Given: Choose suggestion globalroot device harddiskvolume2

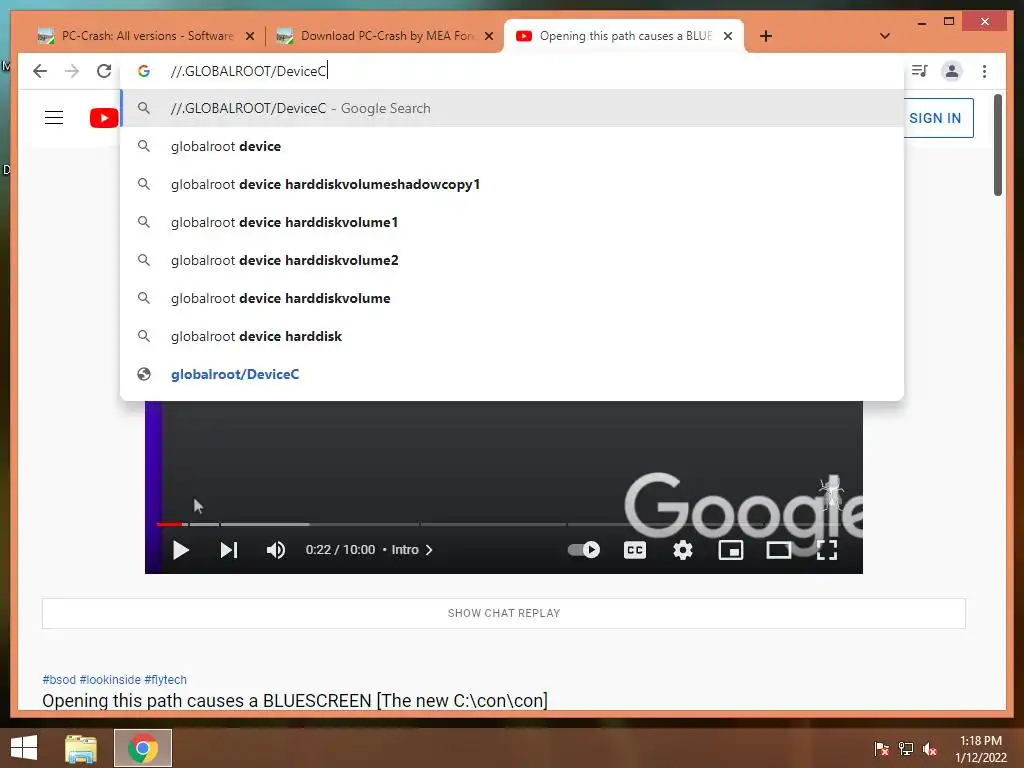Looking at the screenshot, I should pyautogui.click(x=512, y=260).
